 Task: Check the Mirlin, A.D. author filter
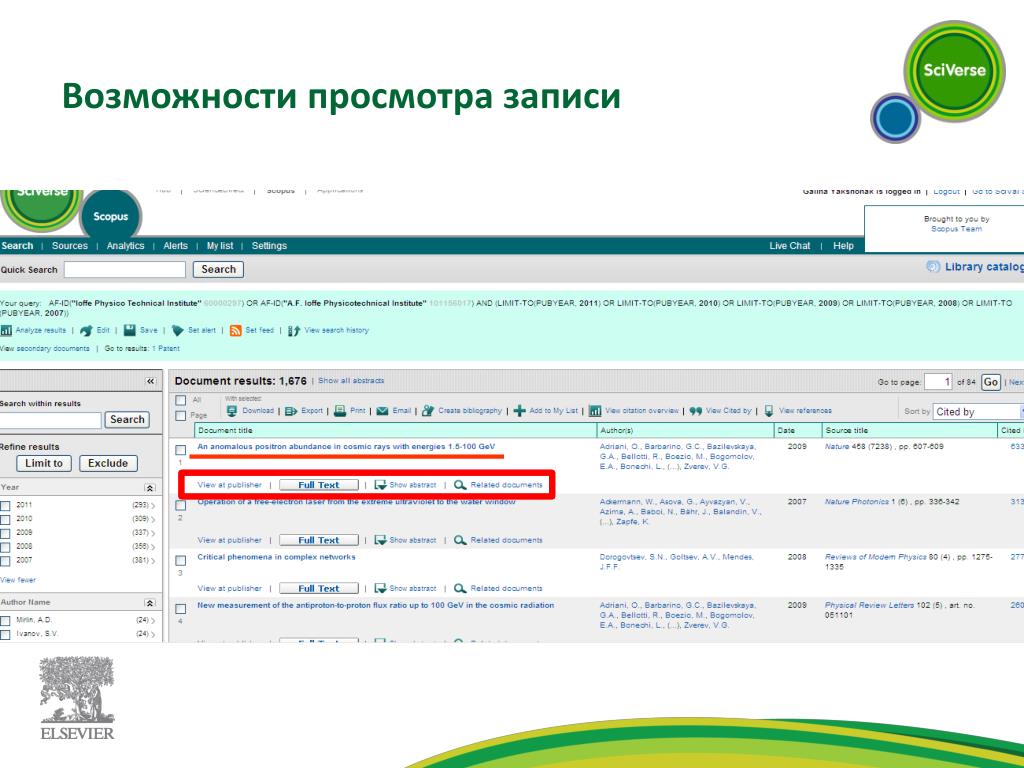pyautogui.click(x=5, y=620)
